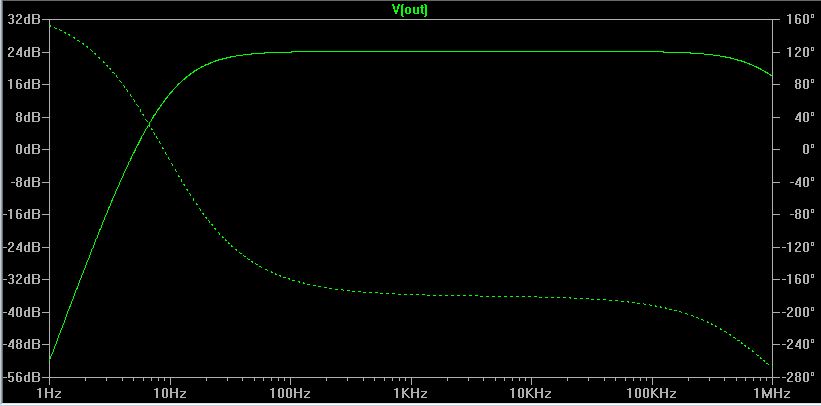Click the 40° phase axis label
The width and height of the screenshot is (821, 406).
coord(804,117)
